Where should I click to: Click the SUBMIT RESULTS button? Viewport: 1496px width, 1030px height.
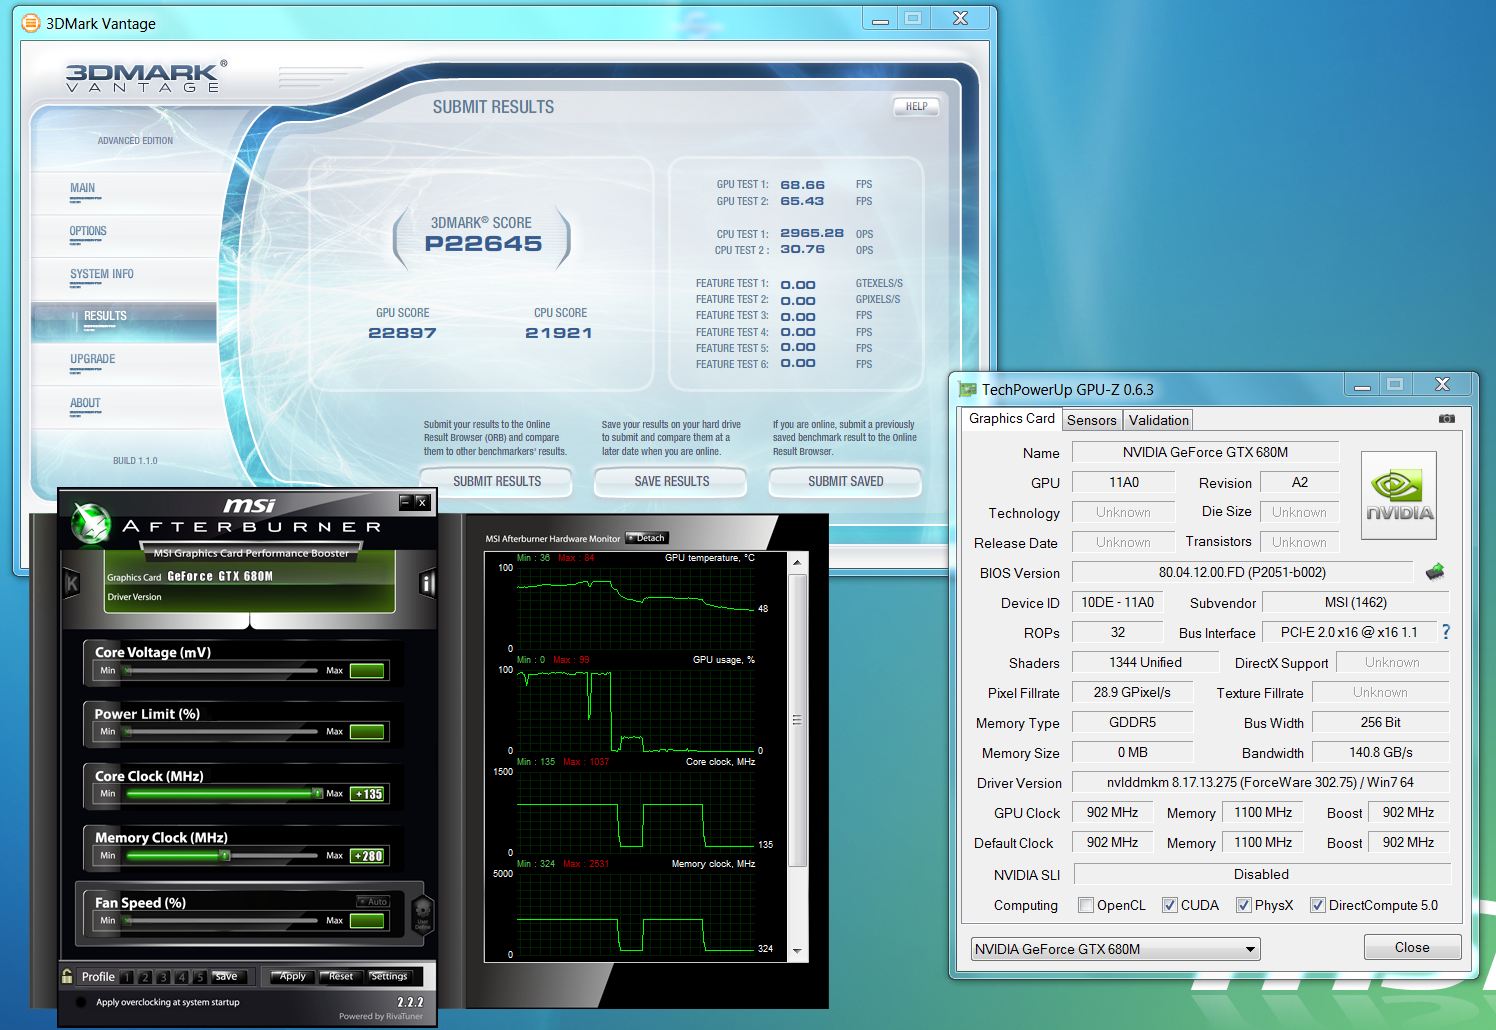tap(496, 481)
